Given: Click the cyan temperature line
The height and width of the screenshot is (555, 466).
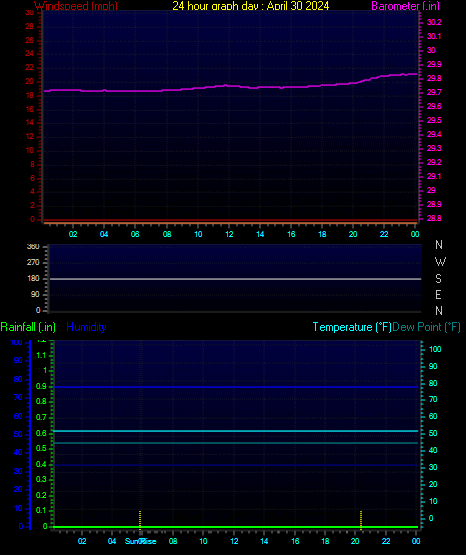Looking at the screenshot, I should (235, 431).
